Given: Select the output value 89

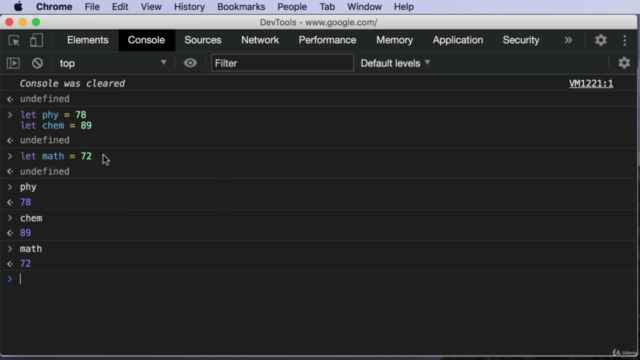Looking at the screenshot, I should pyautogui.click(x=25, y=233).
